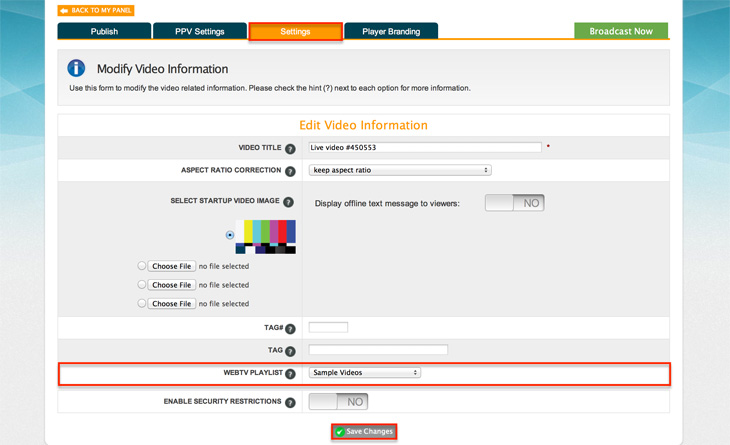Click the Broadcast Now button

click(621, 31)
